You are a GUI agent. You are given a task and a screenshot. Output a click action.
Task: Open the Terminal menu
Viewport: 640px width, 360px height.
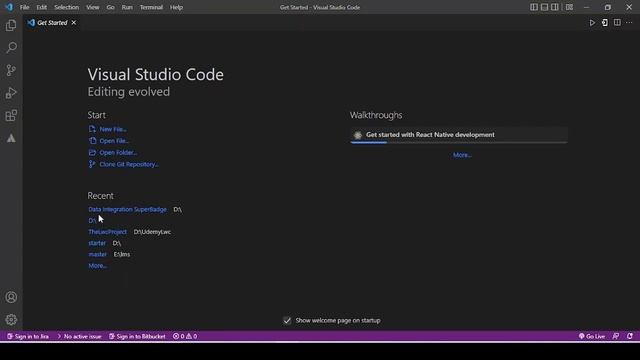151,7
